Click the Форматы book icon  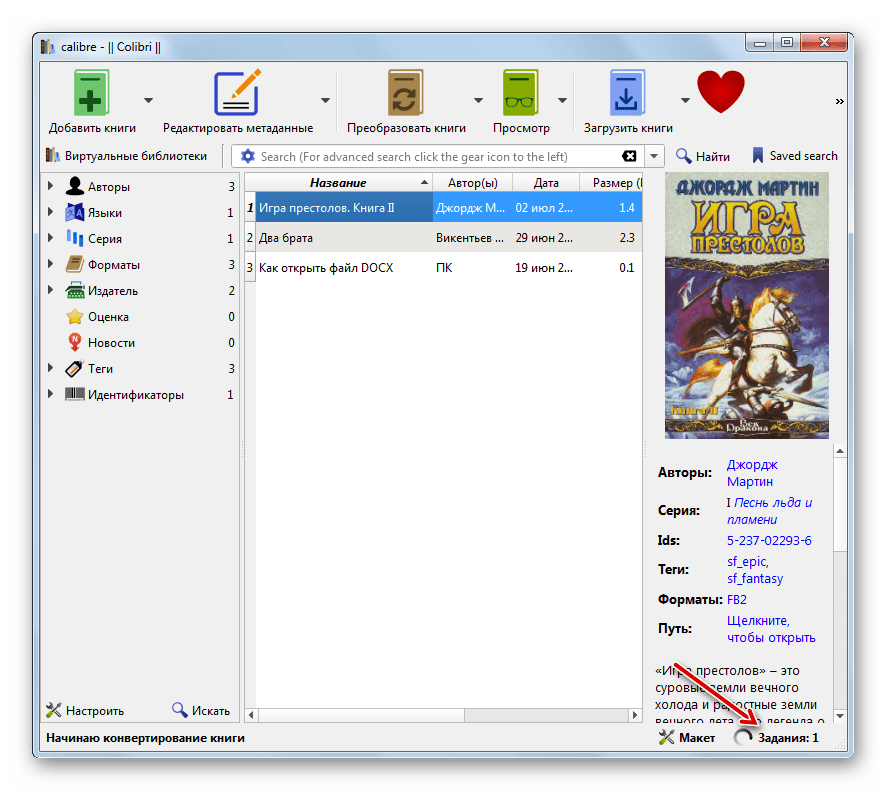click(74, 264)
